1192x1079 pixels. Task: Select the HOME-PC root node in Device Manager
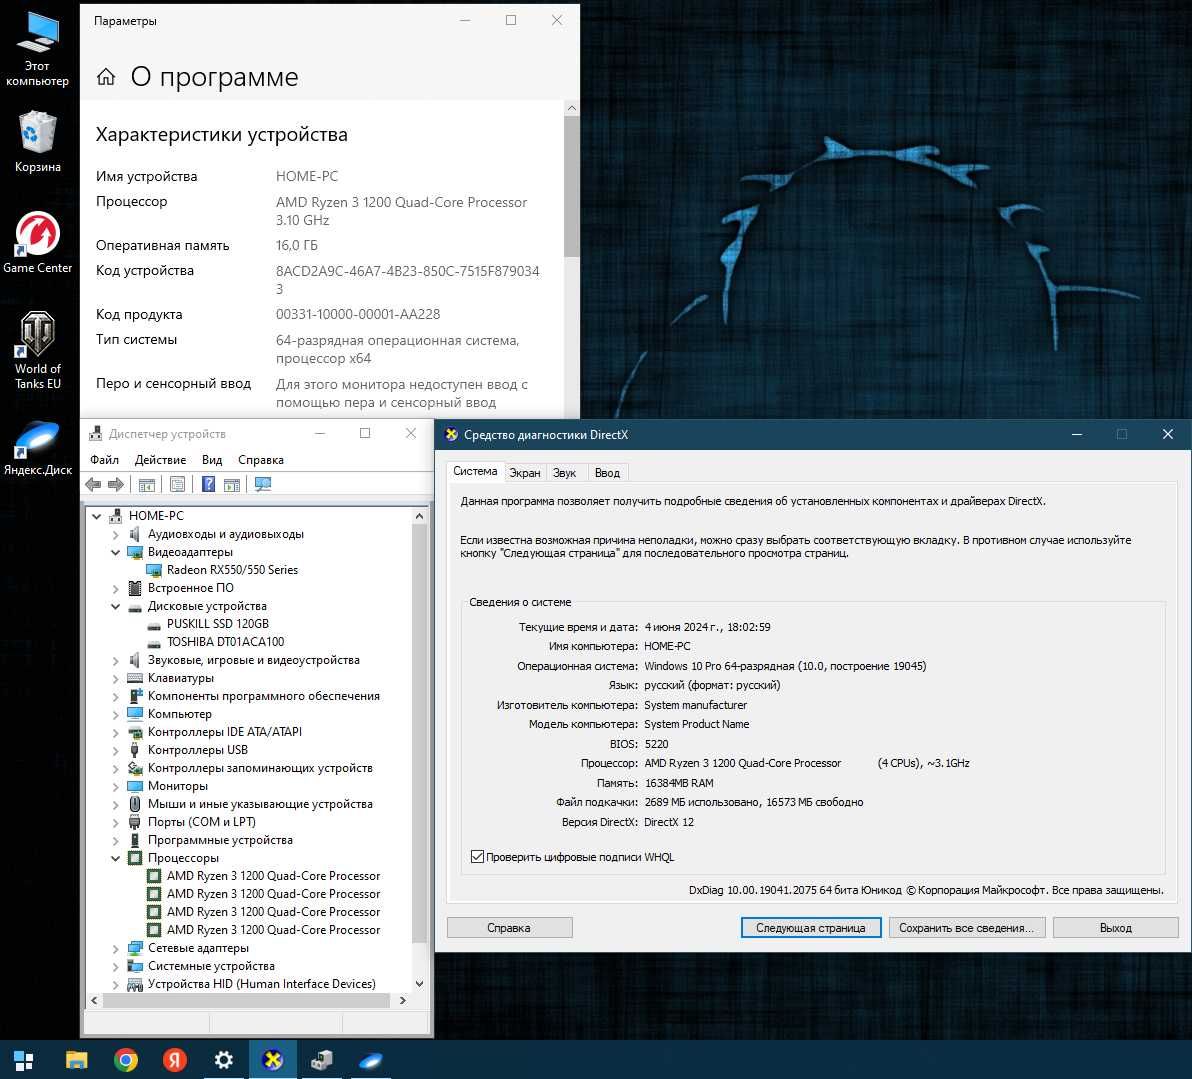[156, 516]
